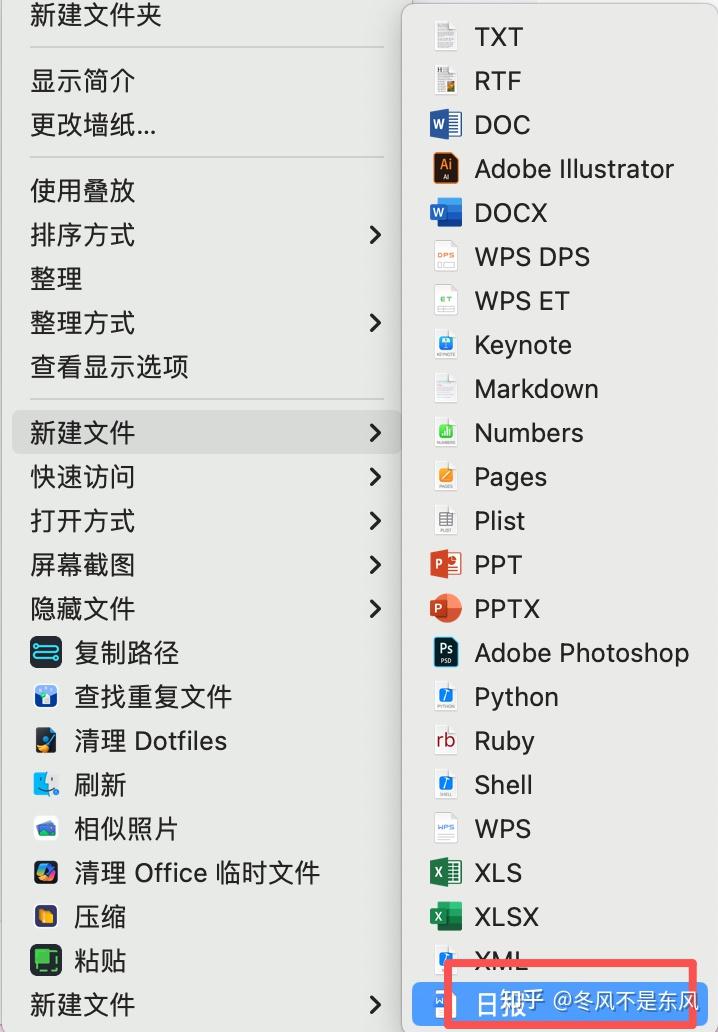718x1032 pixels.
Task: Click the 清理 Dotfiles icon
Action: (46, 740)
